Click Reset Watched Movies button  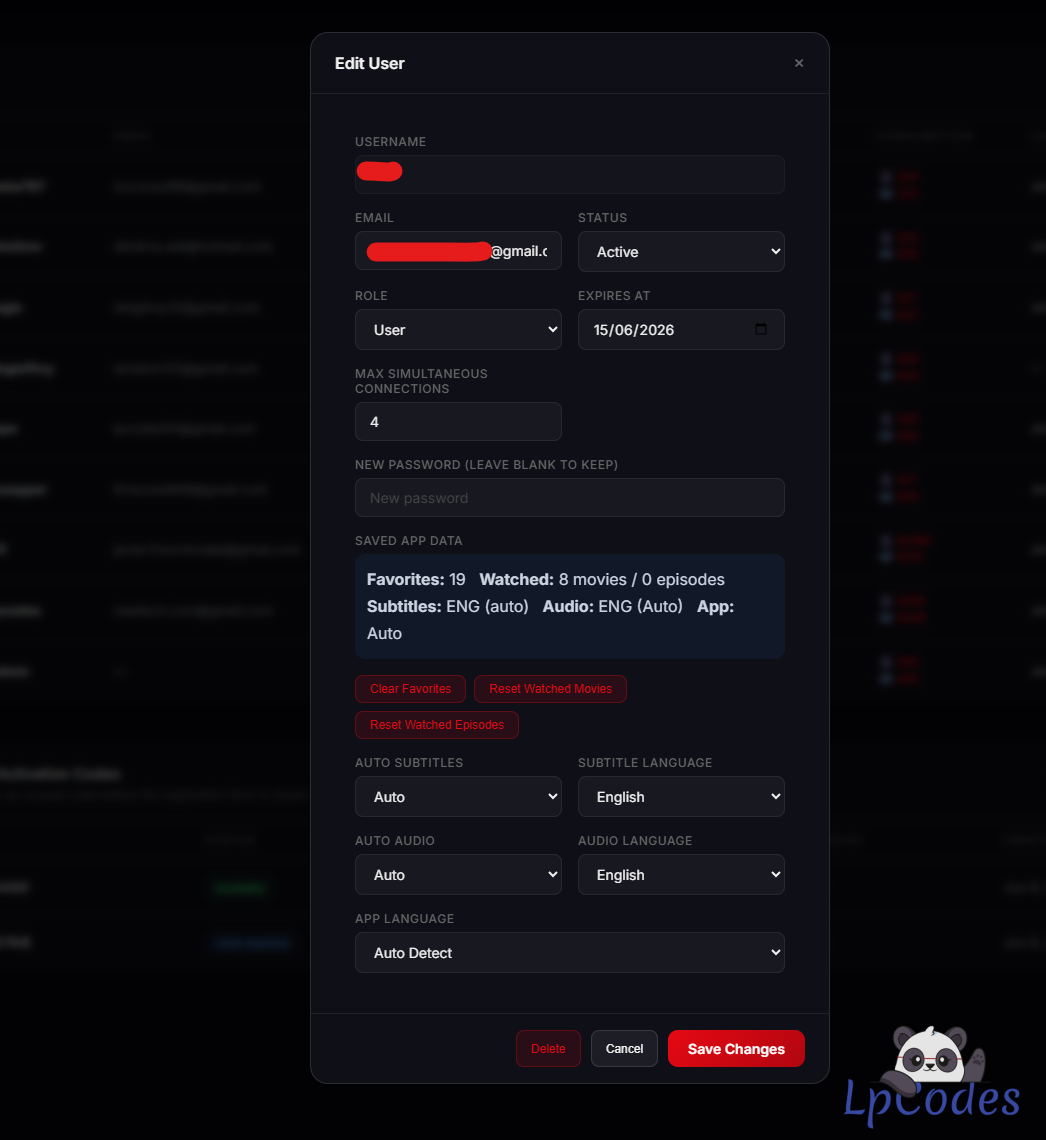tap(550, 689)
